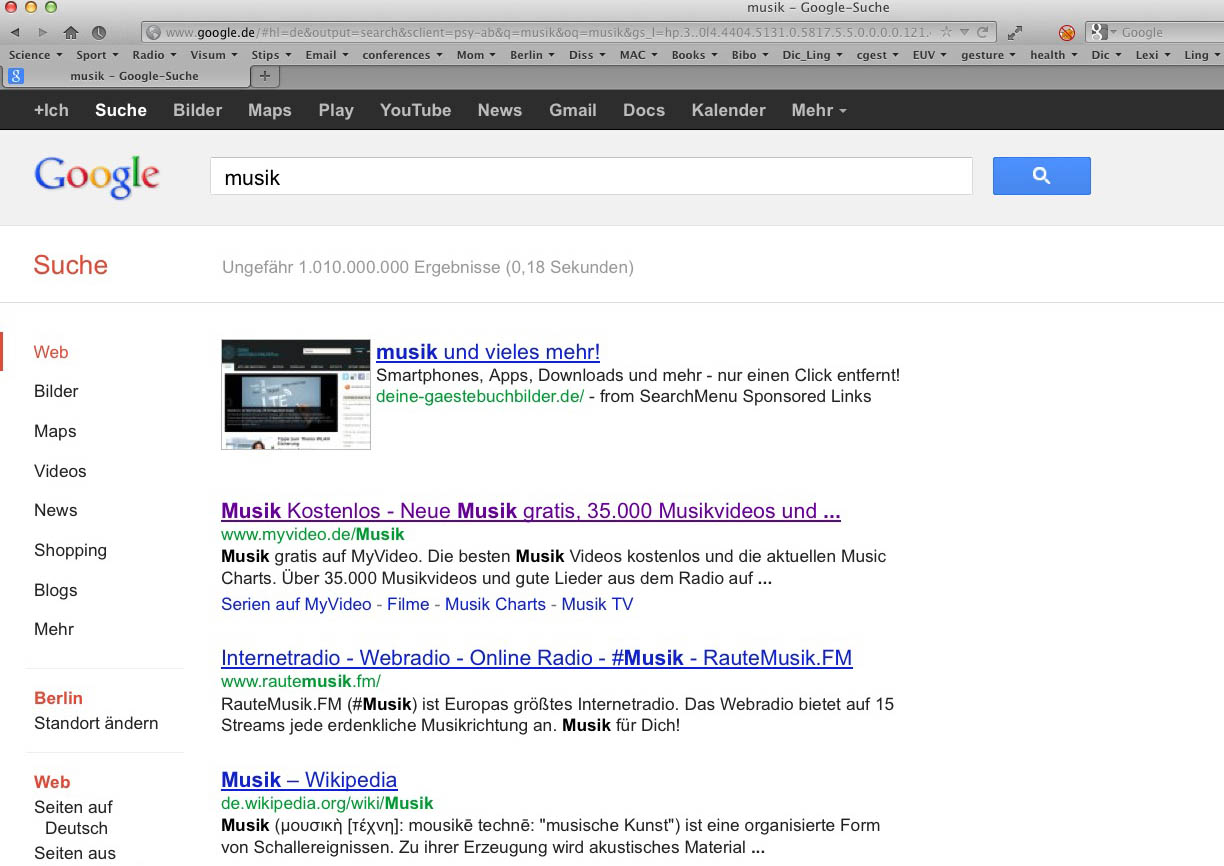Open the Musik TV sitelink

(597, 604)
